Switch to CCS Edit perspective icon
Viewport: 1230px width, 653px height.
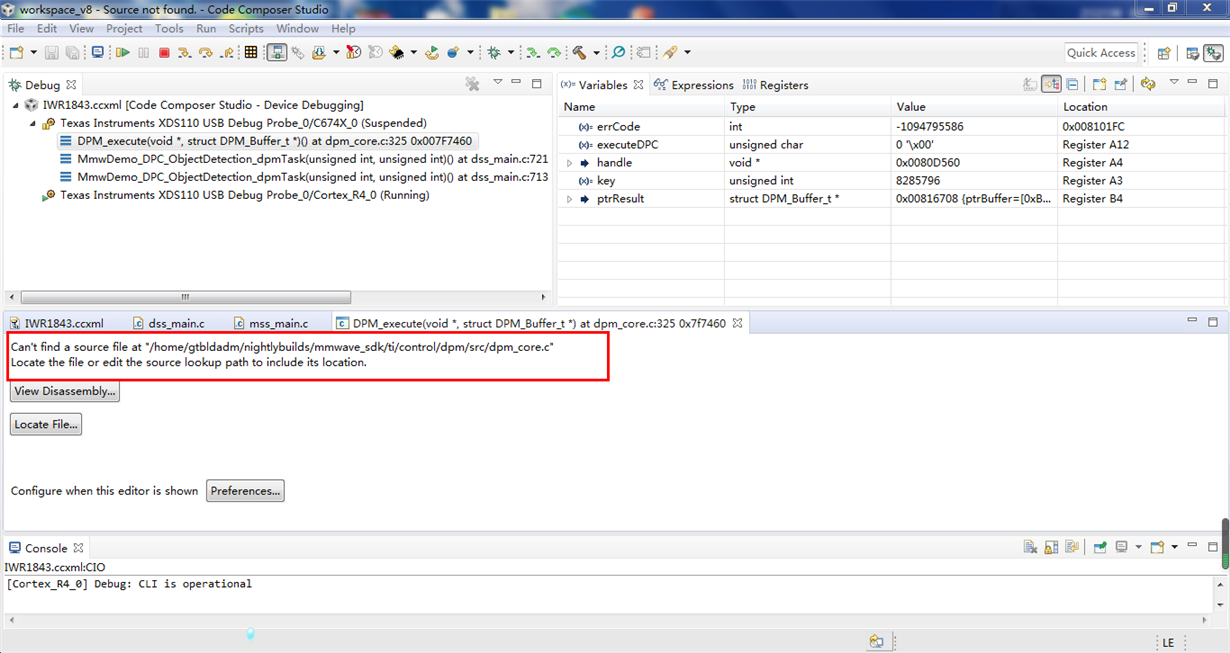[x=1193, y=53]
